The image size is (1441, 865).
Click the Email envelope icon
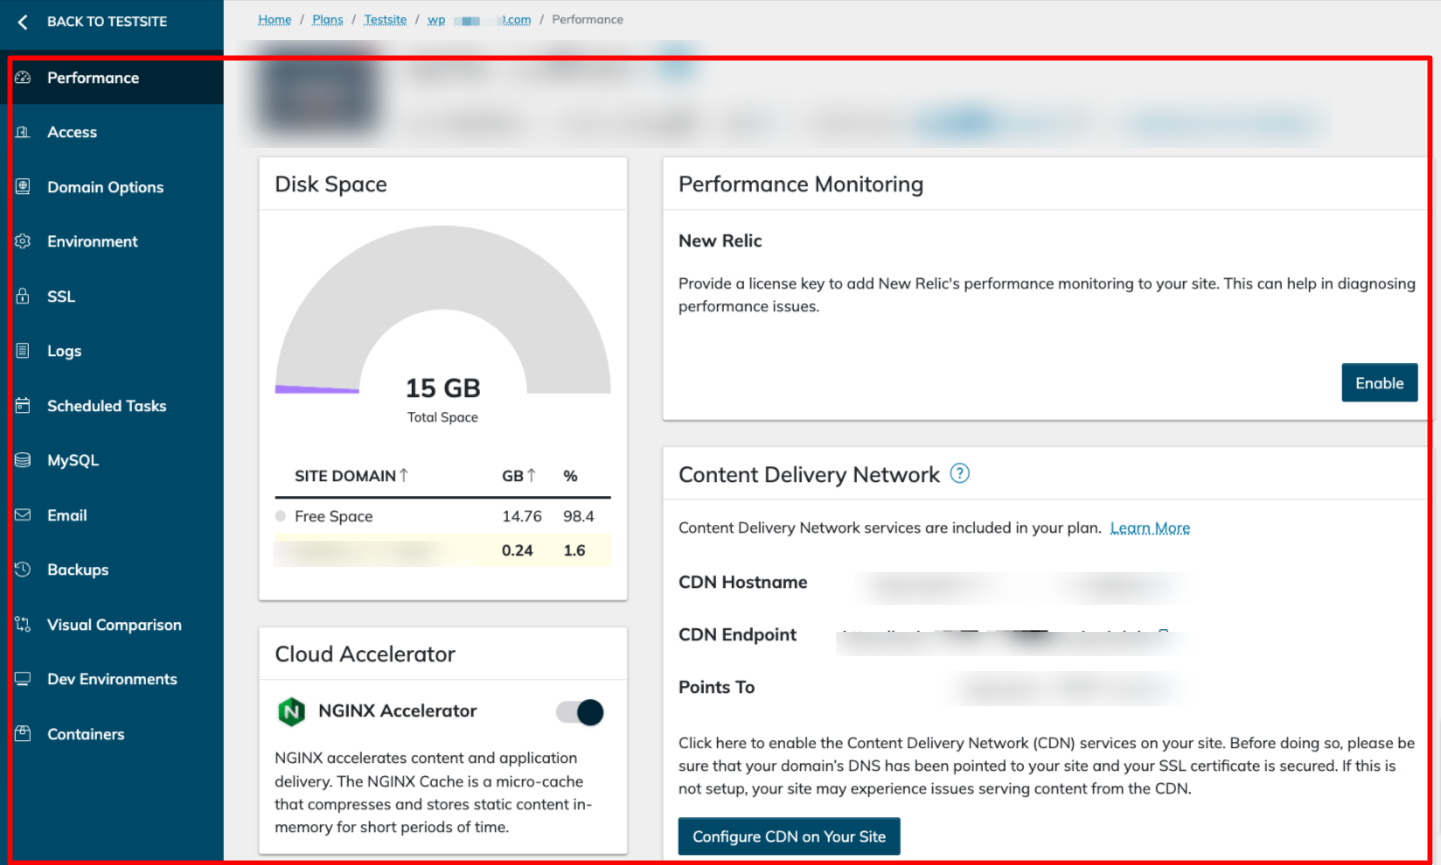23,515
